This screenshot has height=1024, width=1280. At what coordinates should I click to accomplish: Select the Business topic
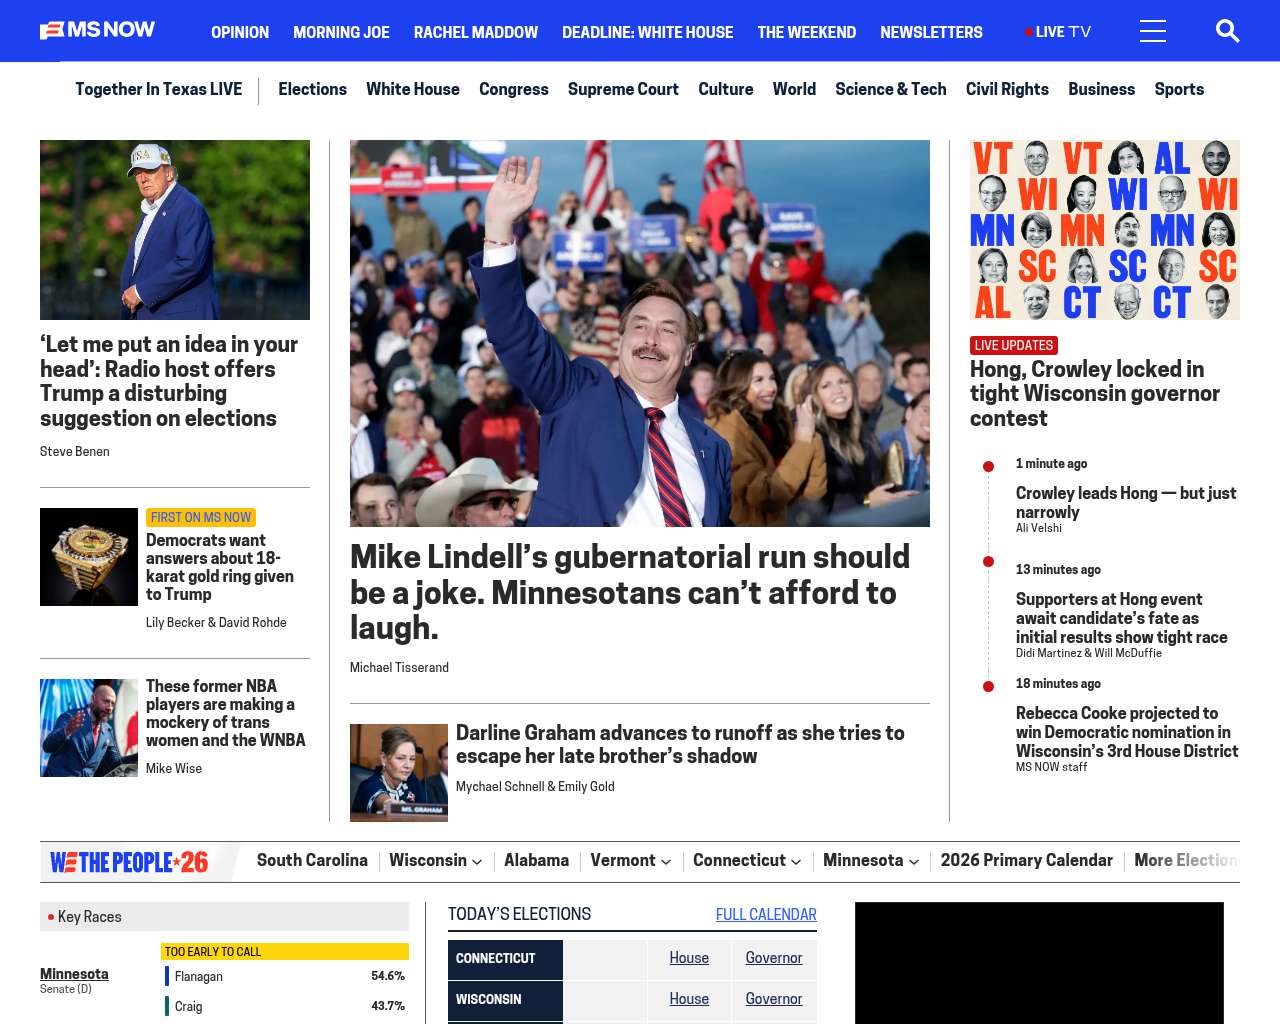[1101, 89]
